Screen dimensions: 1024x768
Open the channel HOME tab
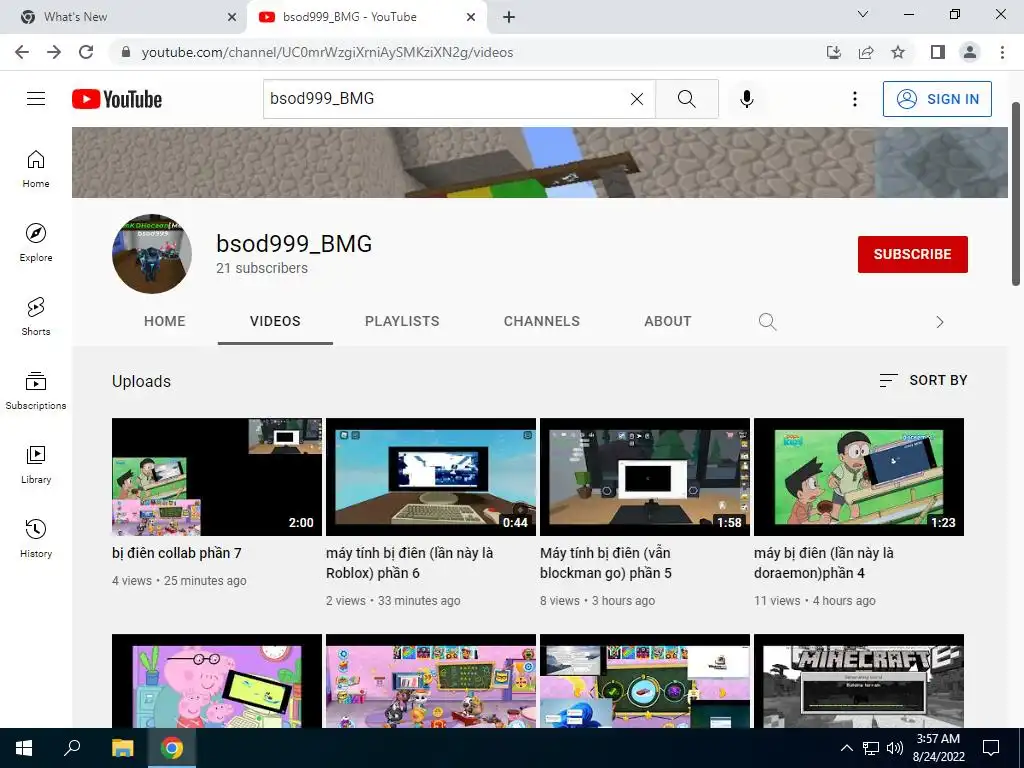[x=165, y=321]
